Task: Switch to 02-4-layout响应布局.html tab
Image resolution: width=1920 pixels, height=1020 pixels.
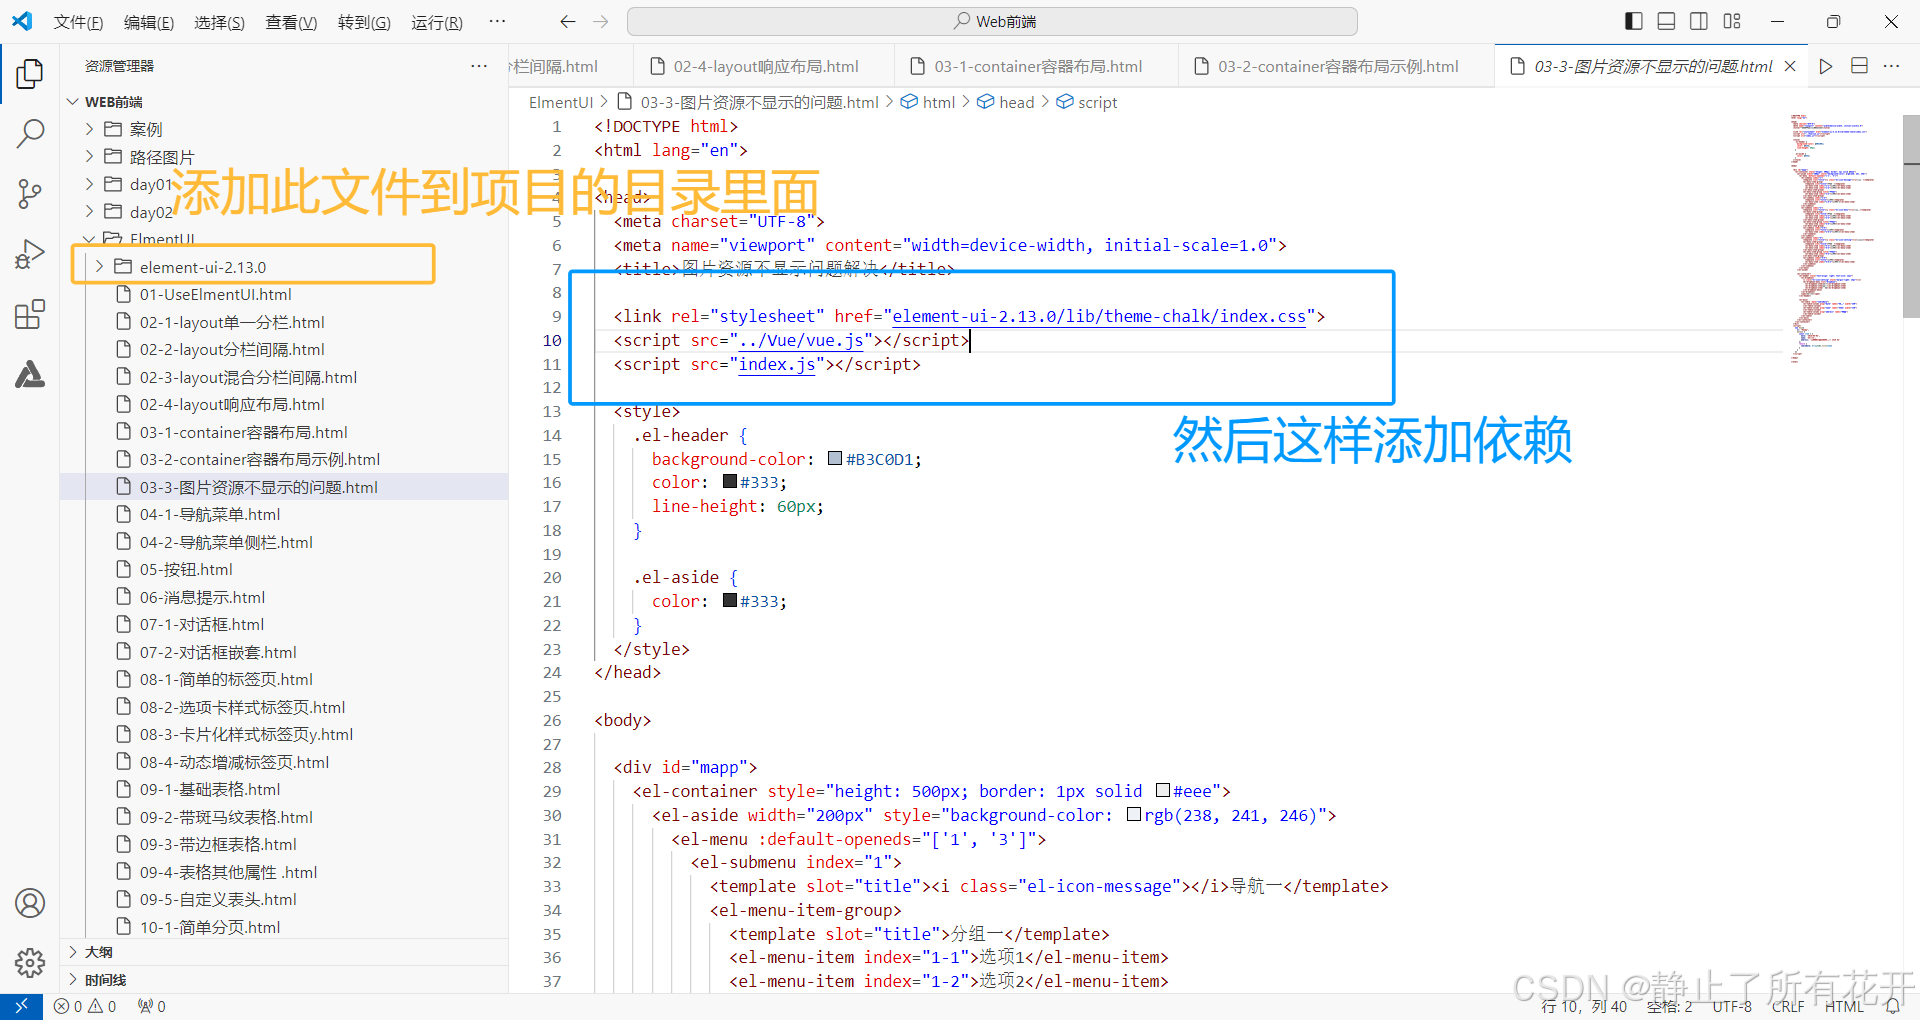Action: 764,66
